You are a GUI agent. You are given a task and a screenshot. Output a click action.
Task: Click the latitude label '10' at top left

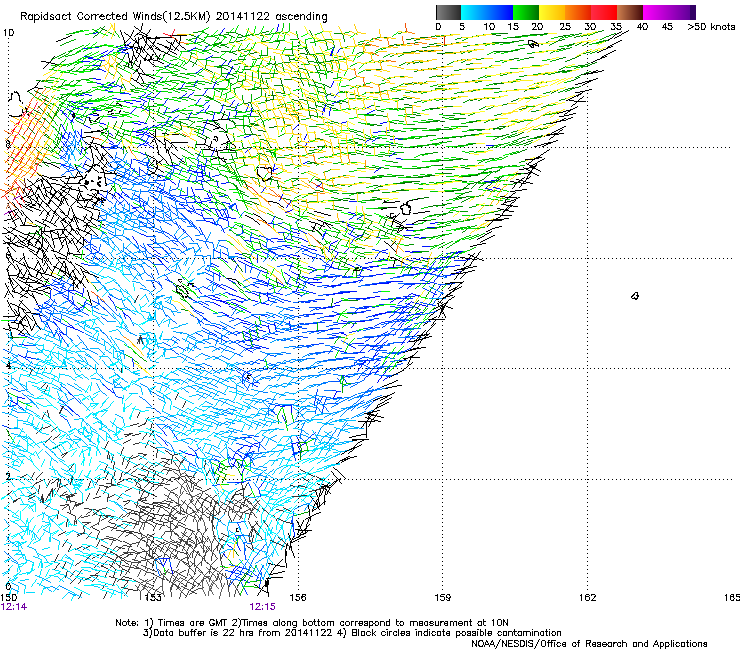coord(8,33)
